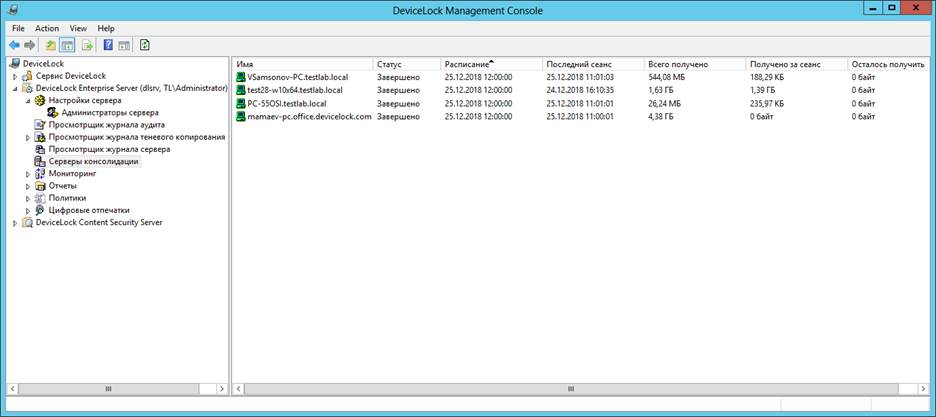Screen dimensions: 936x417
Task: Select the Просмотрщик журнала аудита tree item
Action: [x=107, y=125]
